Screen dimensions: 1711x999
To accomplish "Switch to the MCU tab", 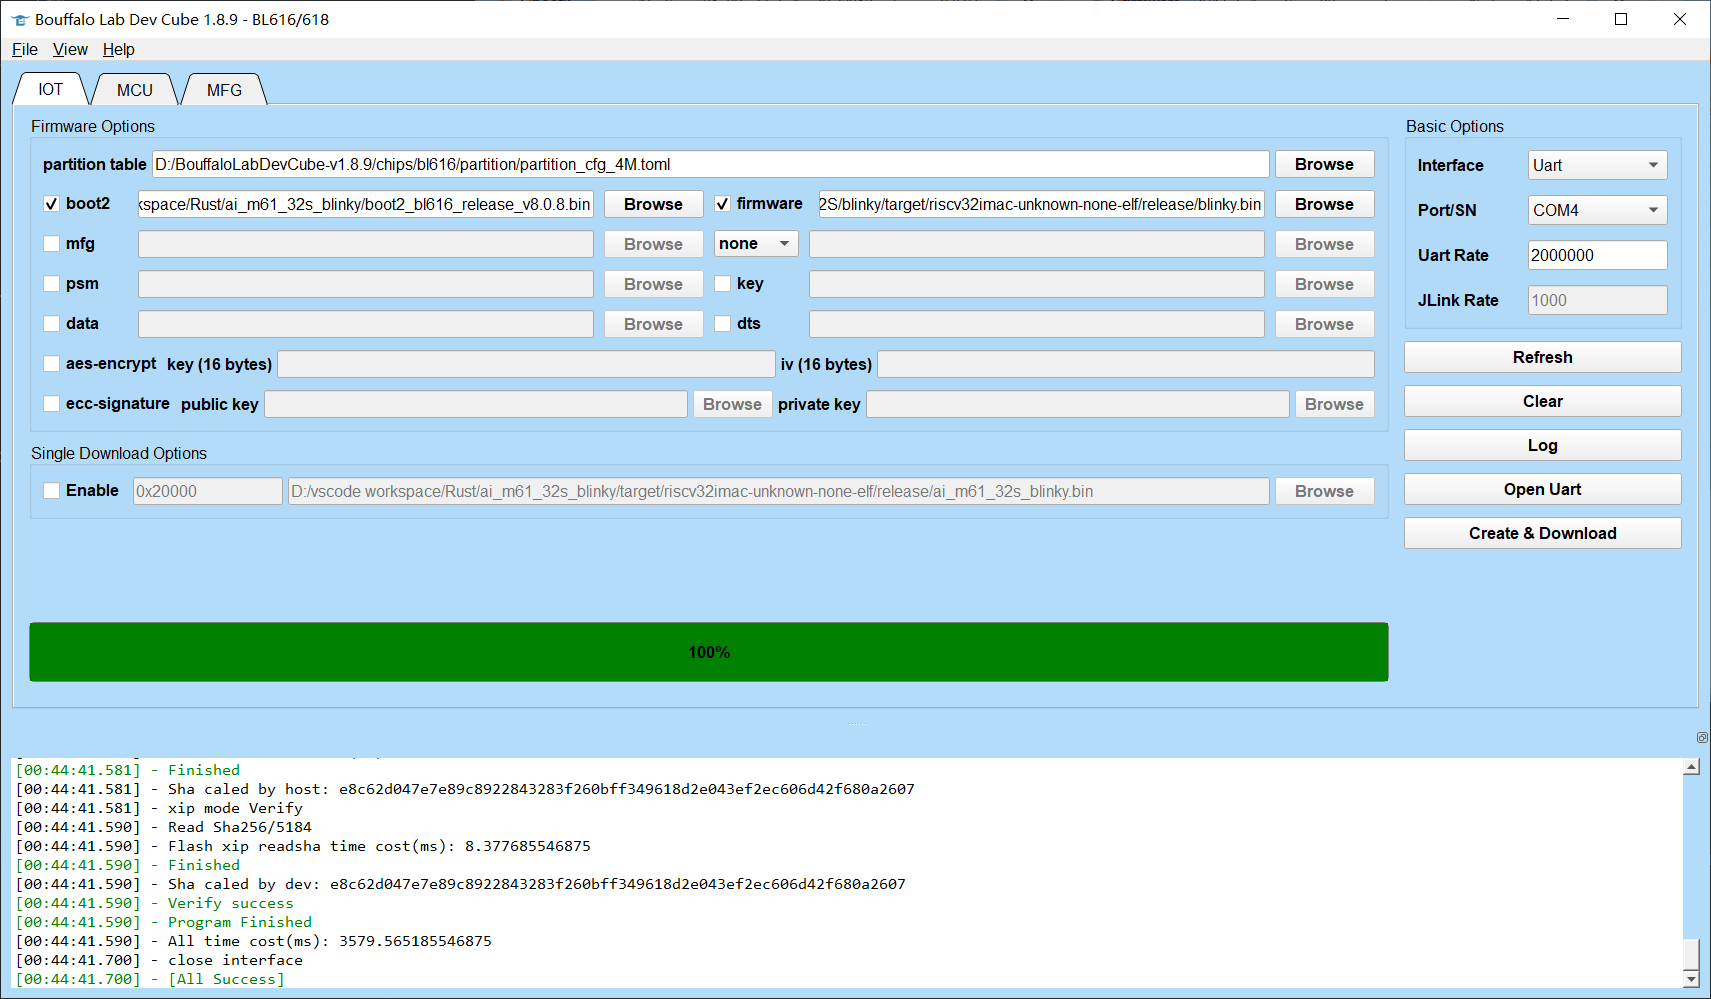I will pos(134,90).
